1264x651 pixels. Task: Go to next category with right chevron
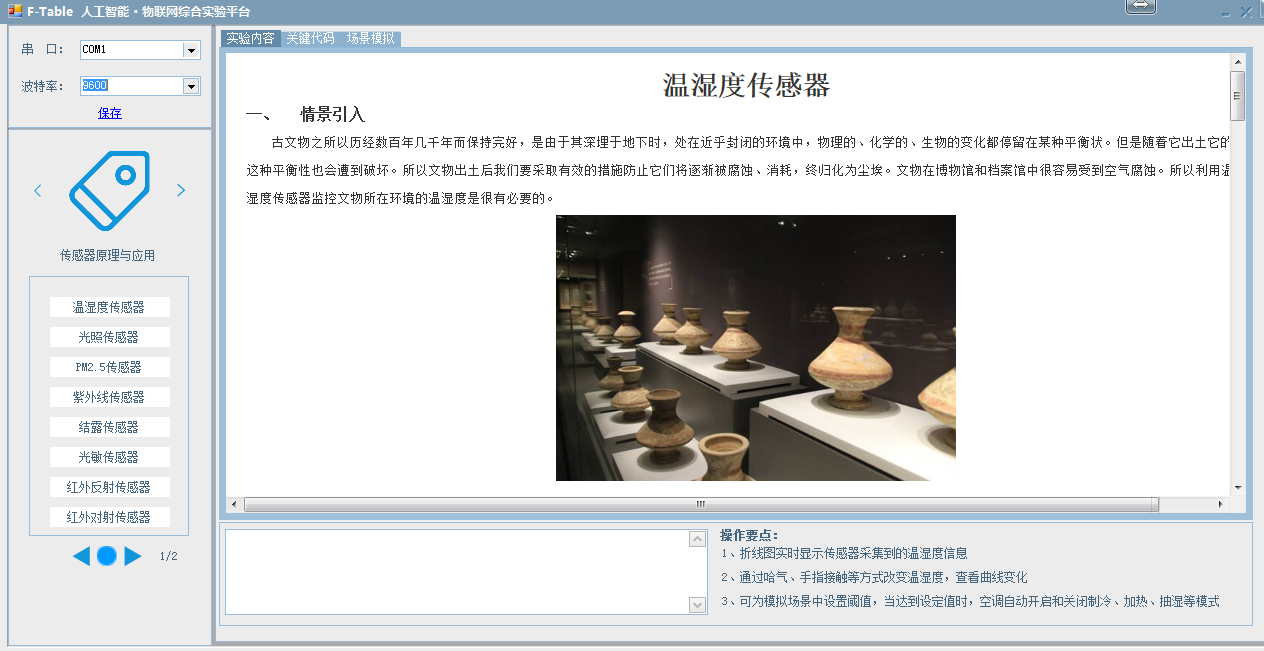(x=181, y=190)
